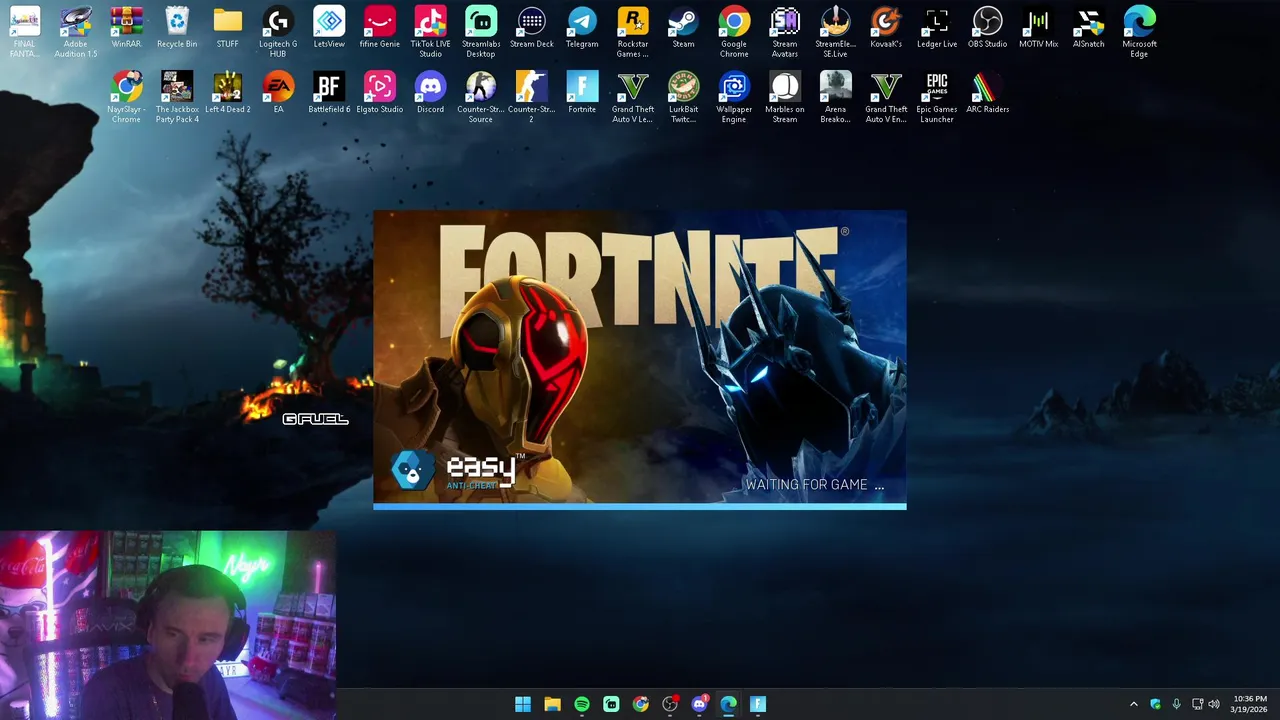Launch Marbles on Stream icon
The height and width of the screenshot is (720, 1280).
click(785, 97)
